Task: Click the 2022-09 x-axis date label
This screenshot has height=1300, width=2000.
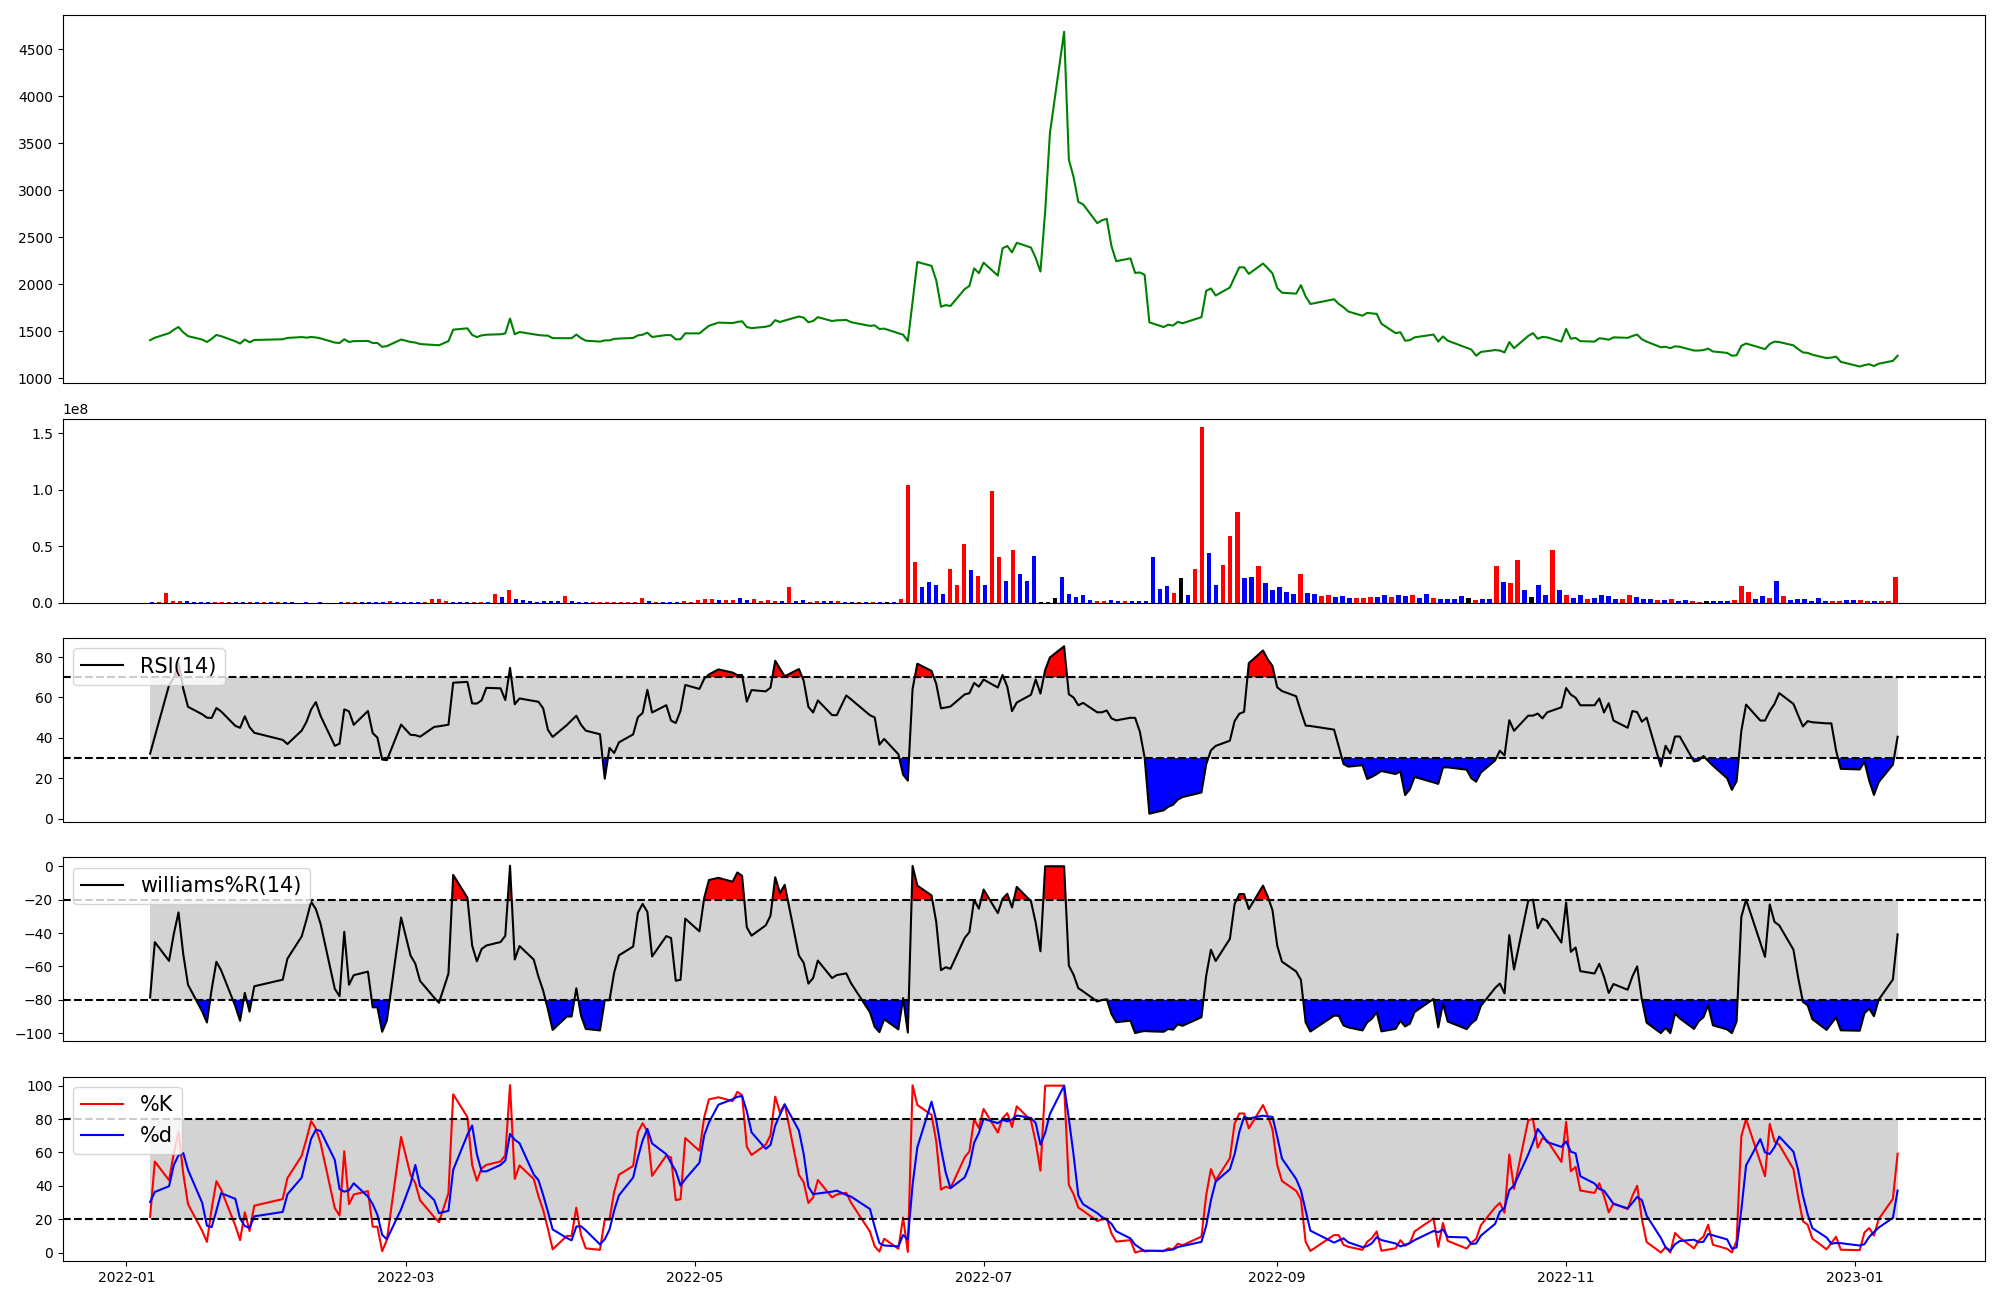Action: pyautogui.click(x=1277, y=1277)
